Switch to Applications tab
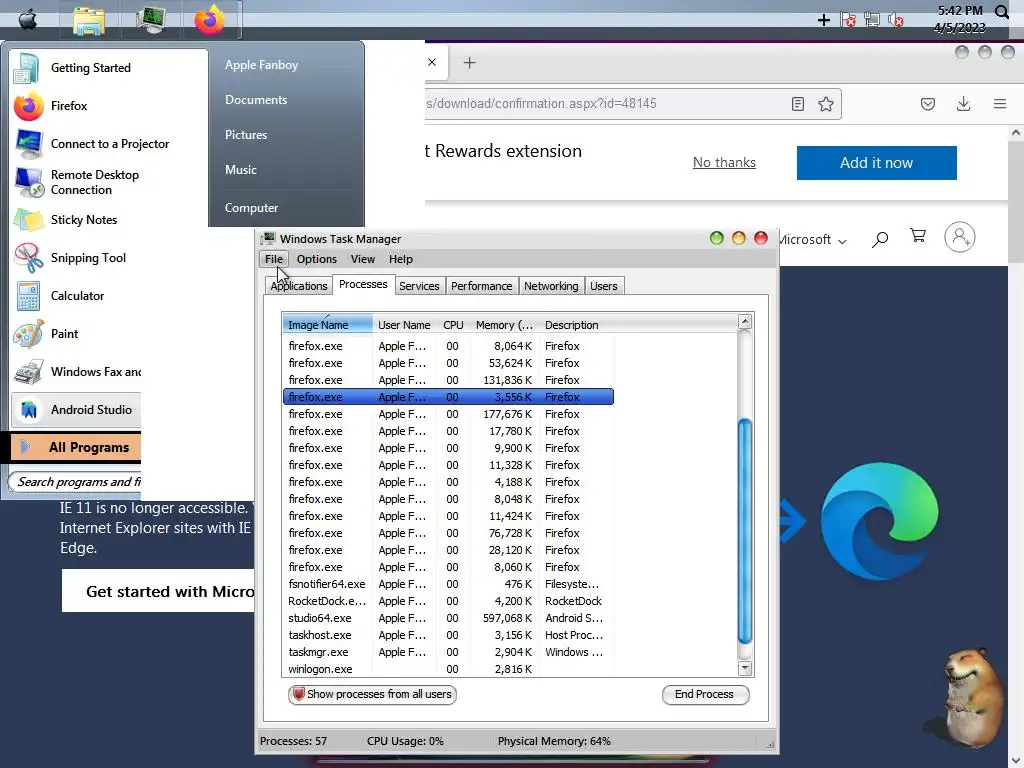1024x768 pixels. tap(298, 286)
